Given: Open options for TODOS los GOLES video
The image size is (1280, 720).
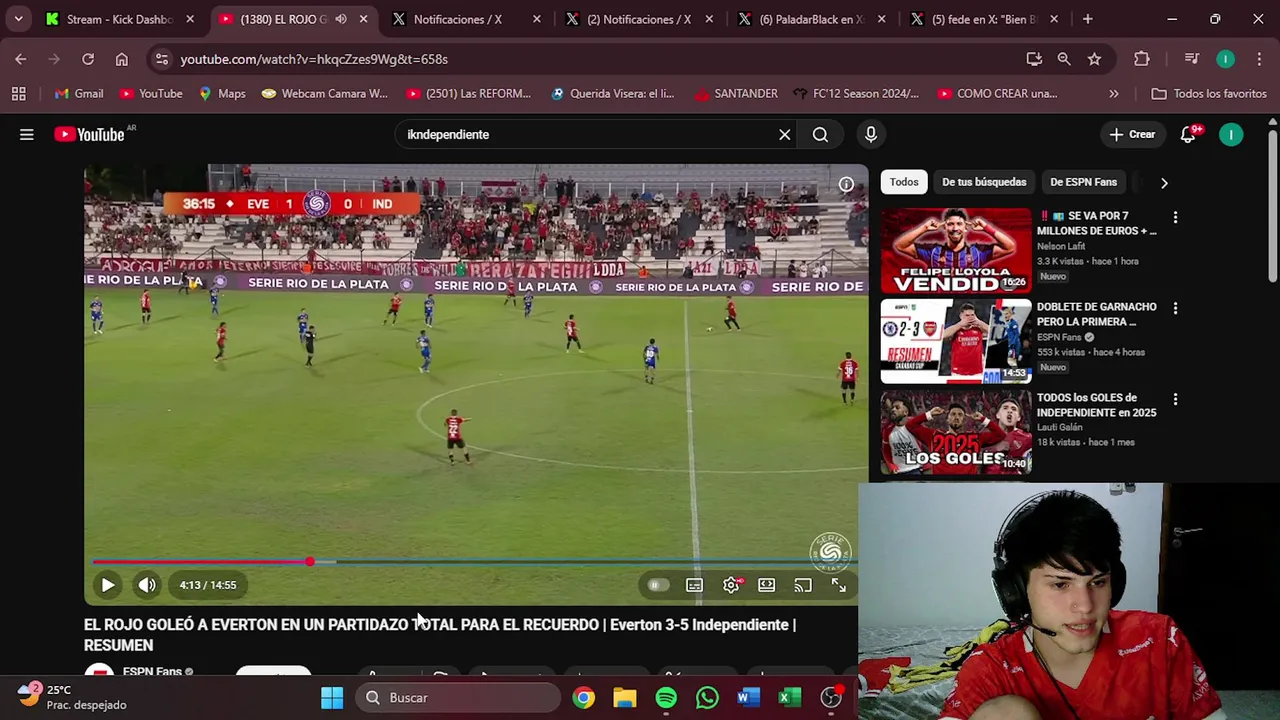Looking at the screenshot, I should 1175,399.
